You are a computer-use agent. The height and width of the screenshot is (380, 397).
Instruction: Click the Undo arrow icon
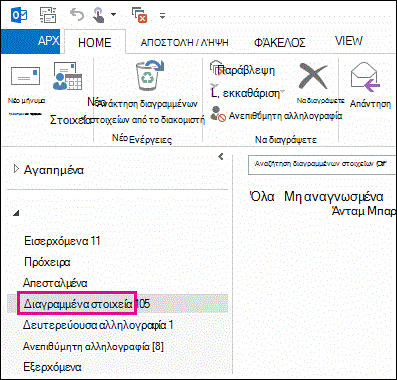click(77, 15)
